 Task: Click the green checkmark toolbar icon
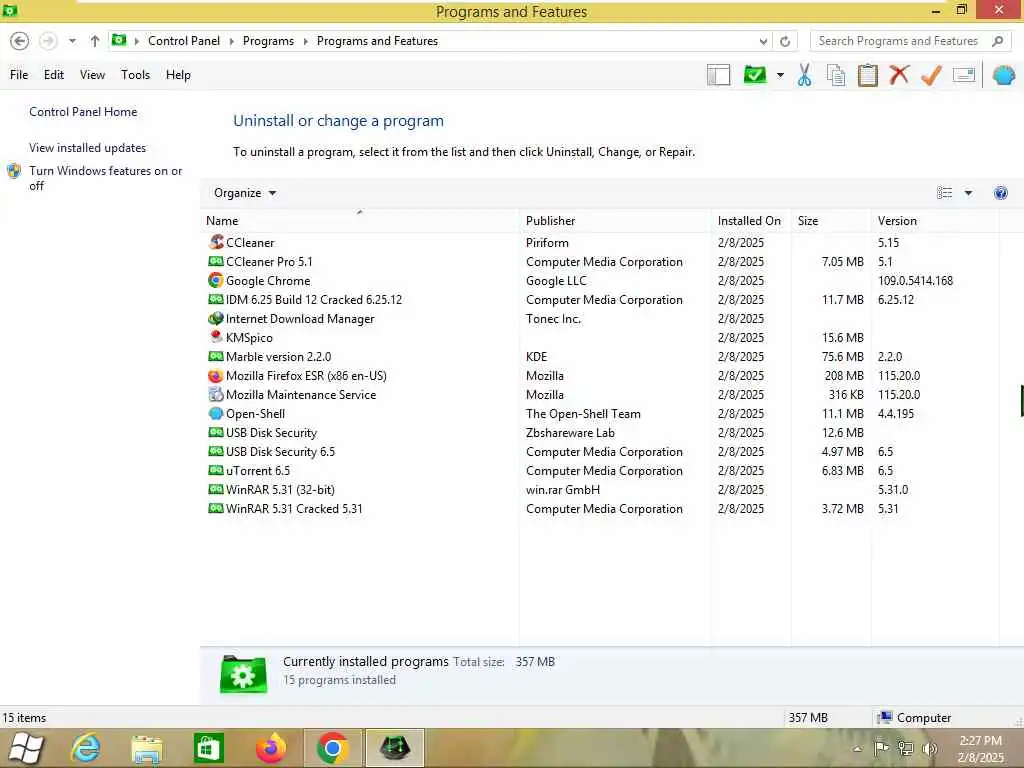pyautogui.click(x=755, y=74)
